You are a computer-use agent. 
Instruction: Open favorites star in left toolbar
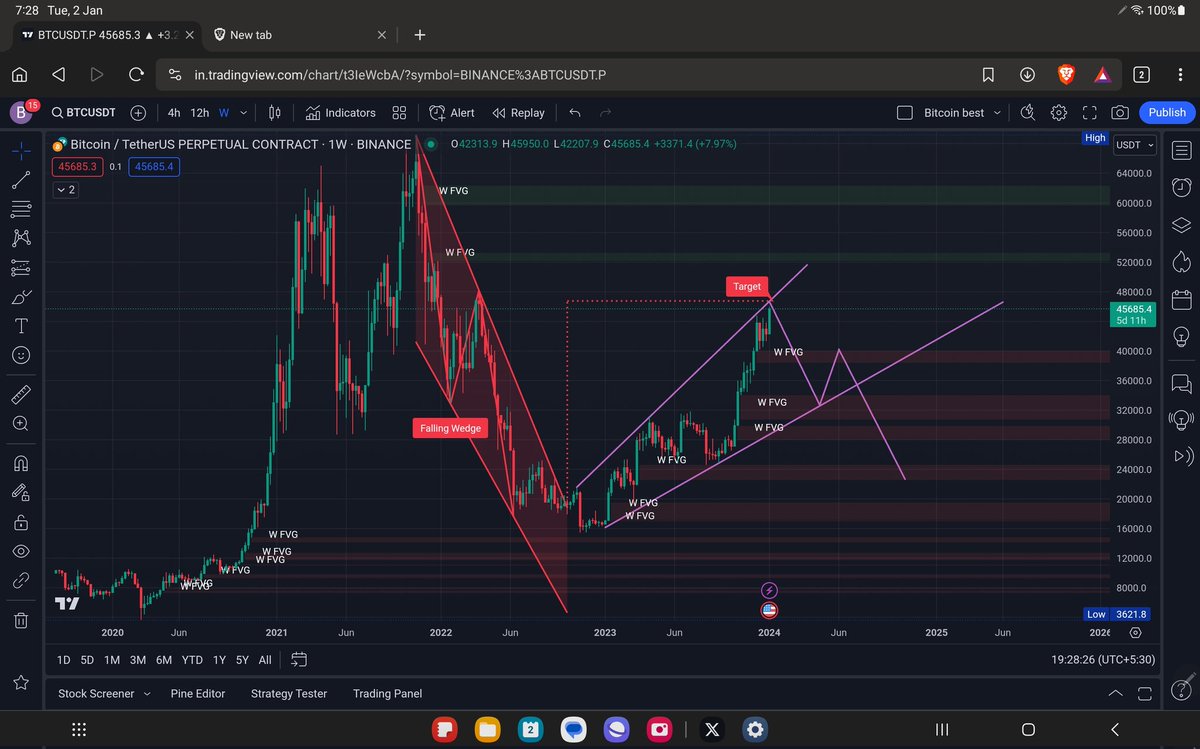click(21, 682)
